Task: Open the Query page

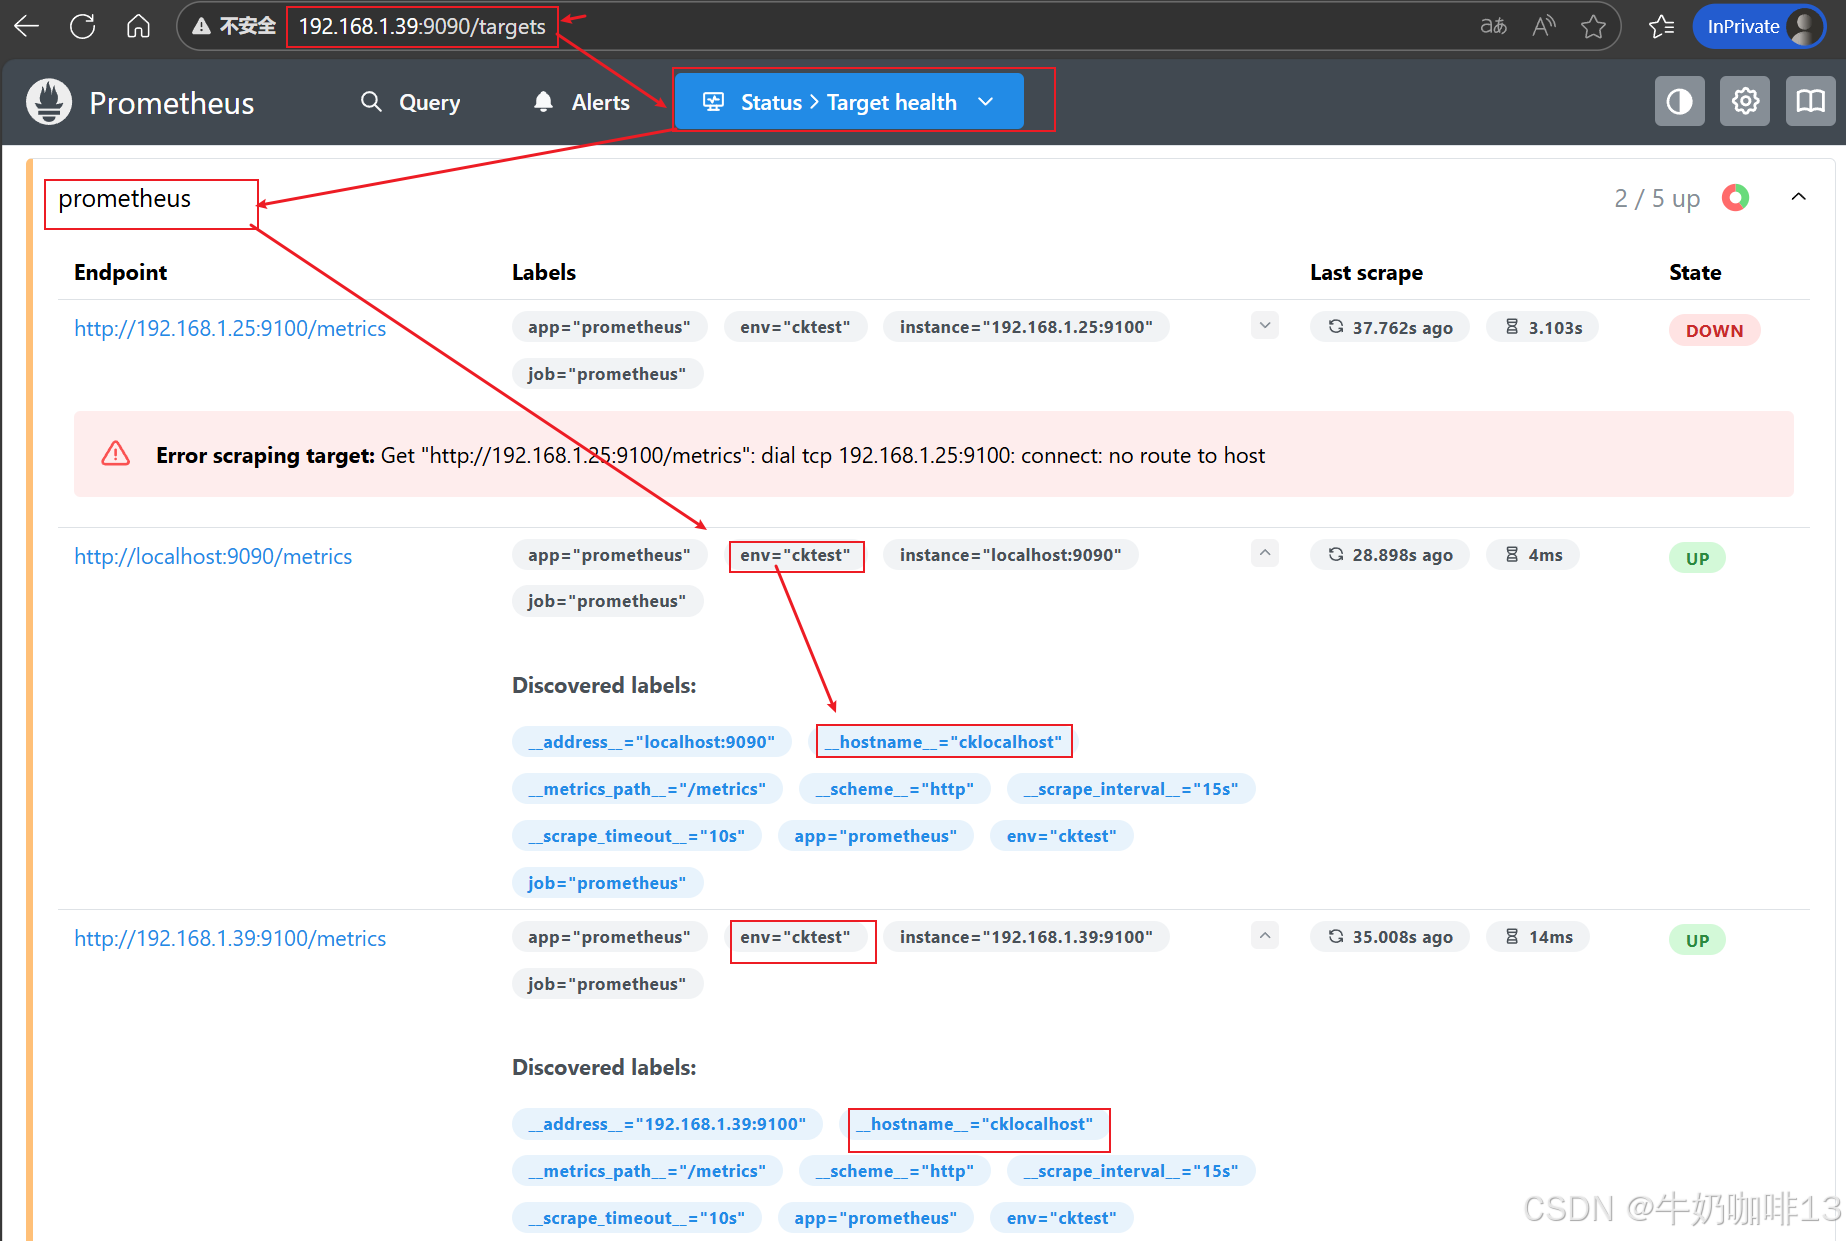Action: click(411, 102)
